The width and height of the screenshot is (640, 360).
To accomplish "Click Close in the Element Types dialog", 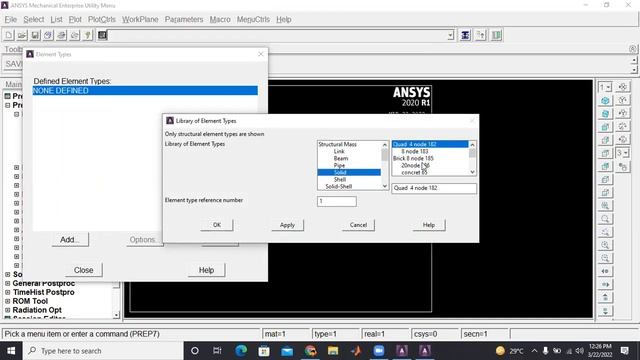I will pos(84,270).
